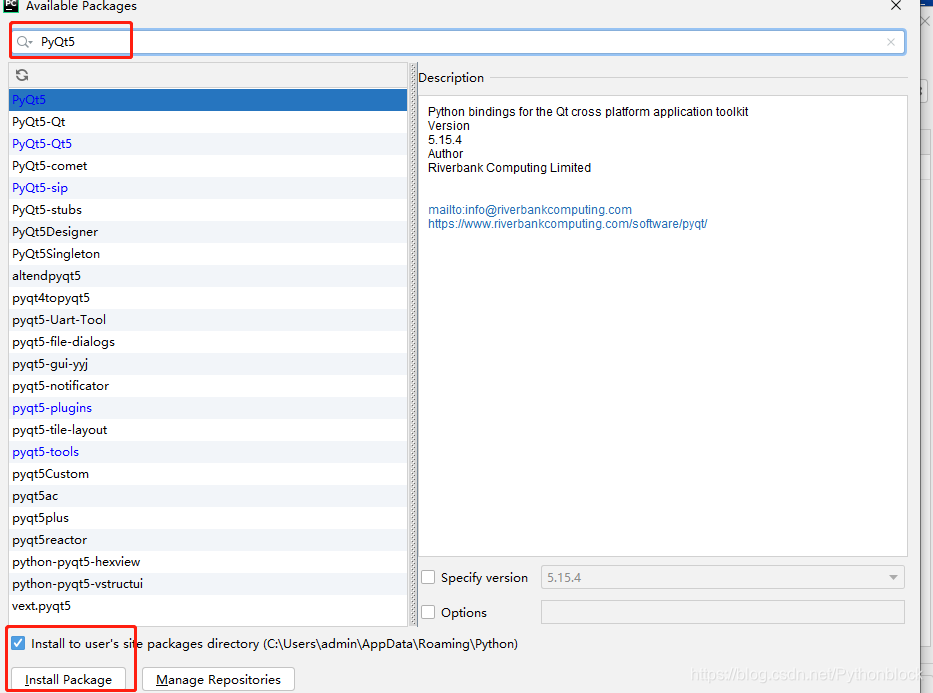The width and height of the screenshot is (933, 693).
Task: Select the PyQt5Designer package
Action: 208,231
